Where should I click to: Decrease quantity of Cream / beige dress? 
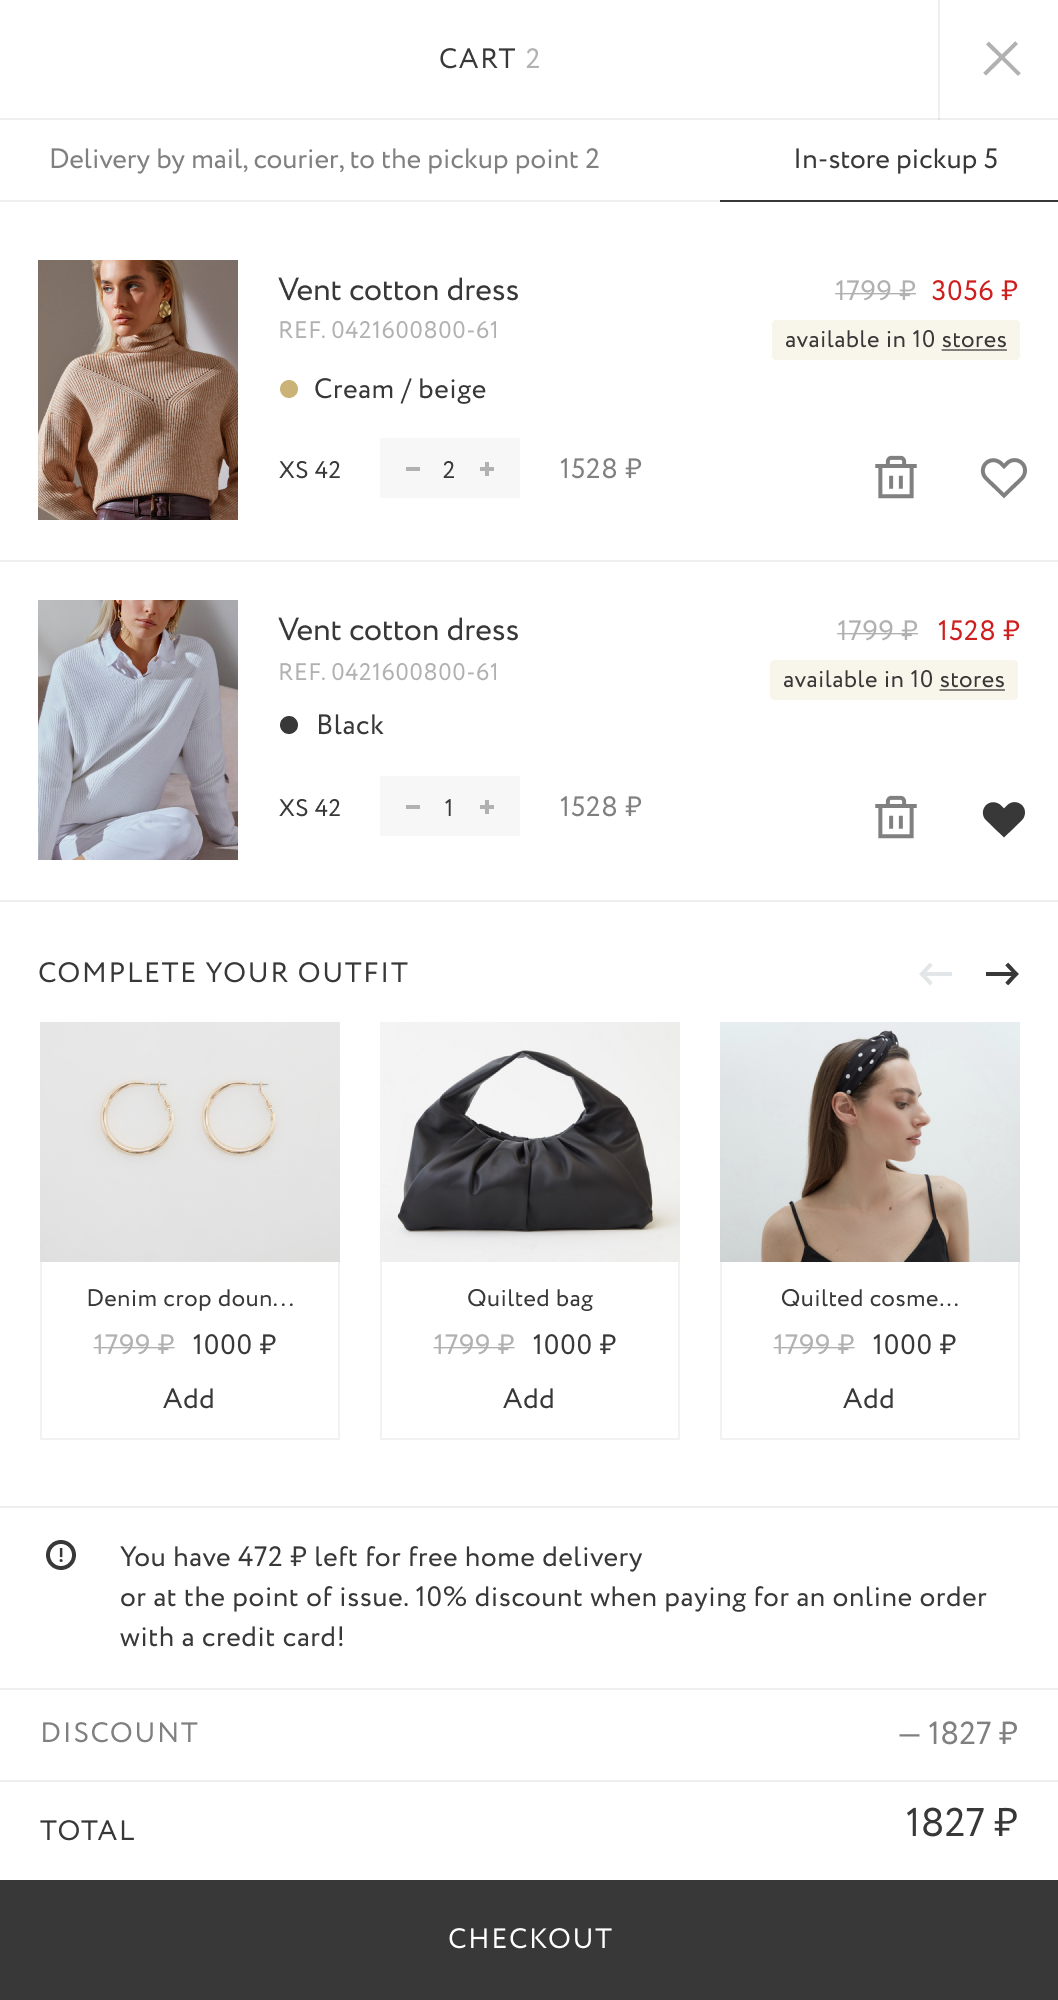pyautogui.click(x=412, y=469)
